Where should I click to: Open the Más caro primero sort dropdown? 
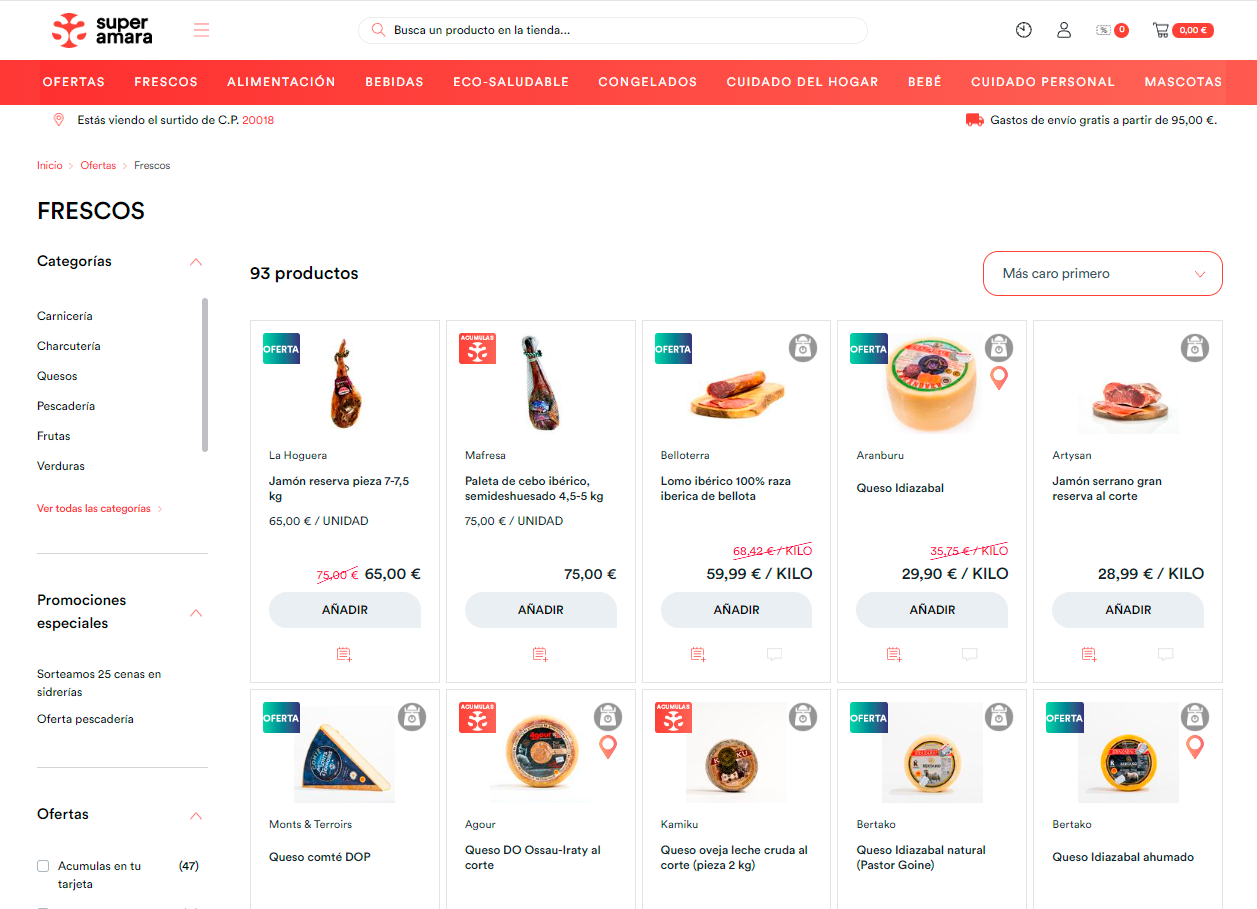(x=1102, y=272)
